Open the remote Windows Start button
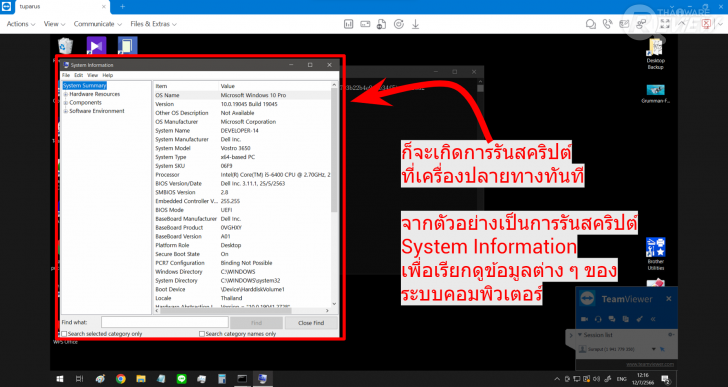 [x=60, y=379]
